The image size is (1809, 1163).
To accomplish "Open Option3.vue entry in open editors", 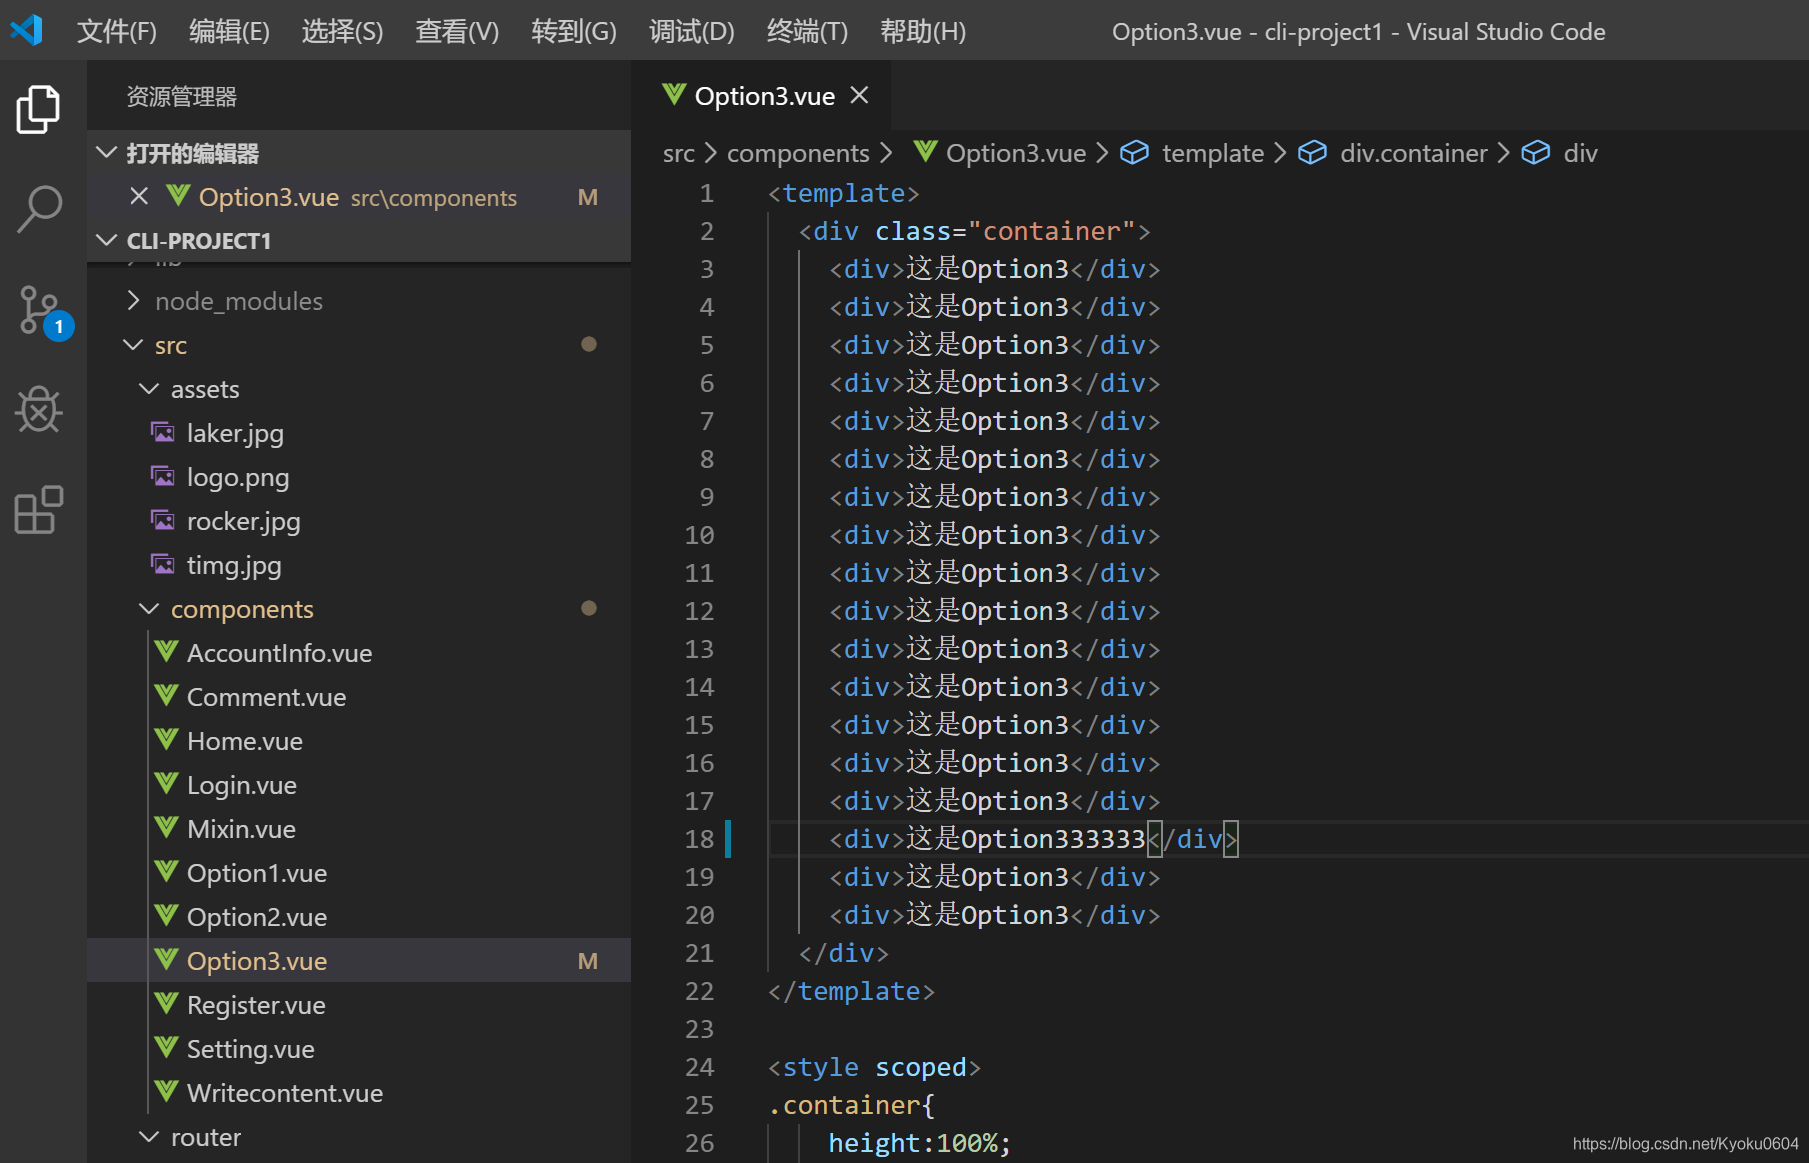I will click(358, 197).
